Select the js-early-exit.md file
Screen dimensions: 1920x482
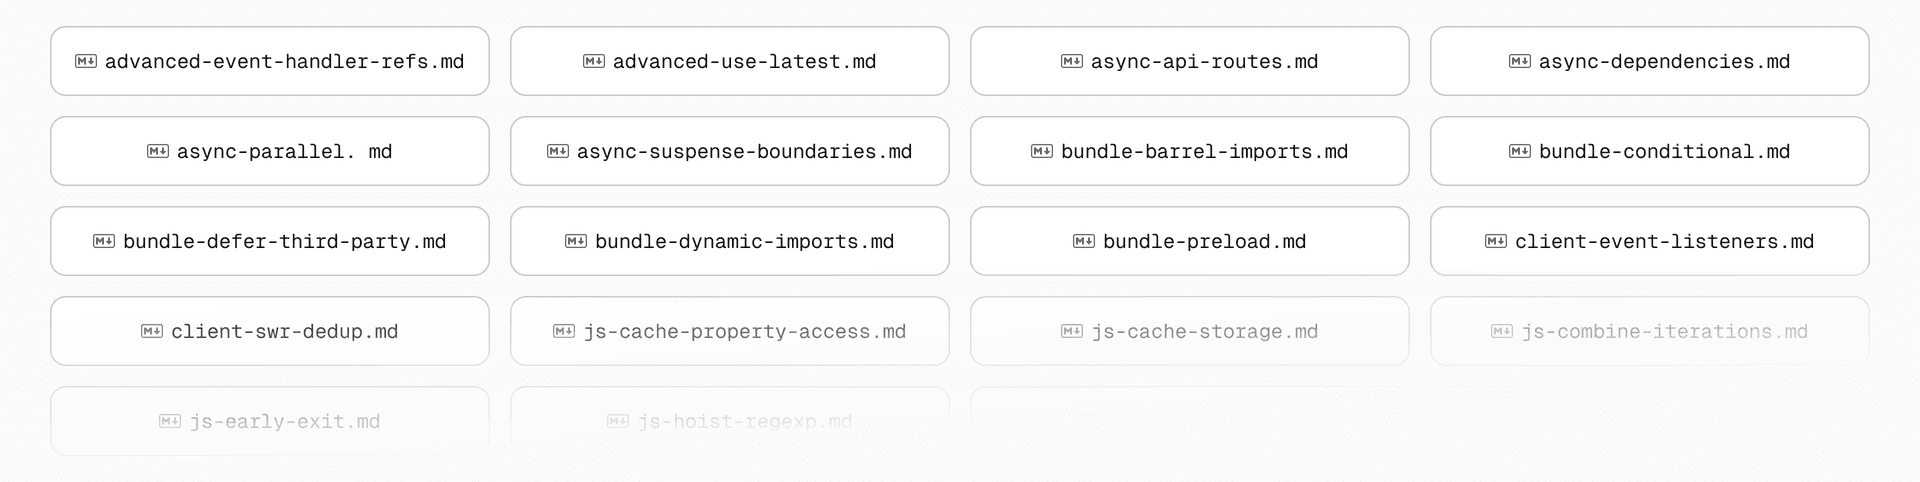[x=270, y=421]
